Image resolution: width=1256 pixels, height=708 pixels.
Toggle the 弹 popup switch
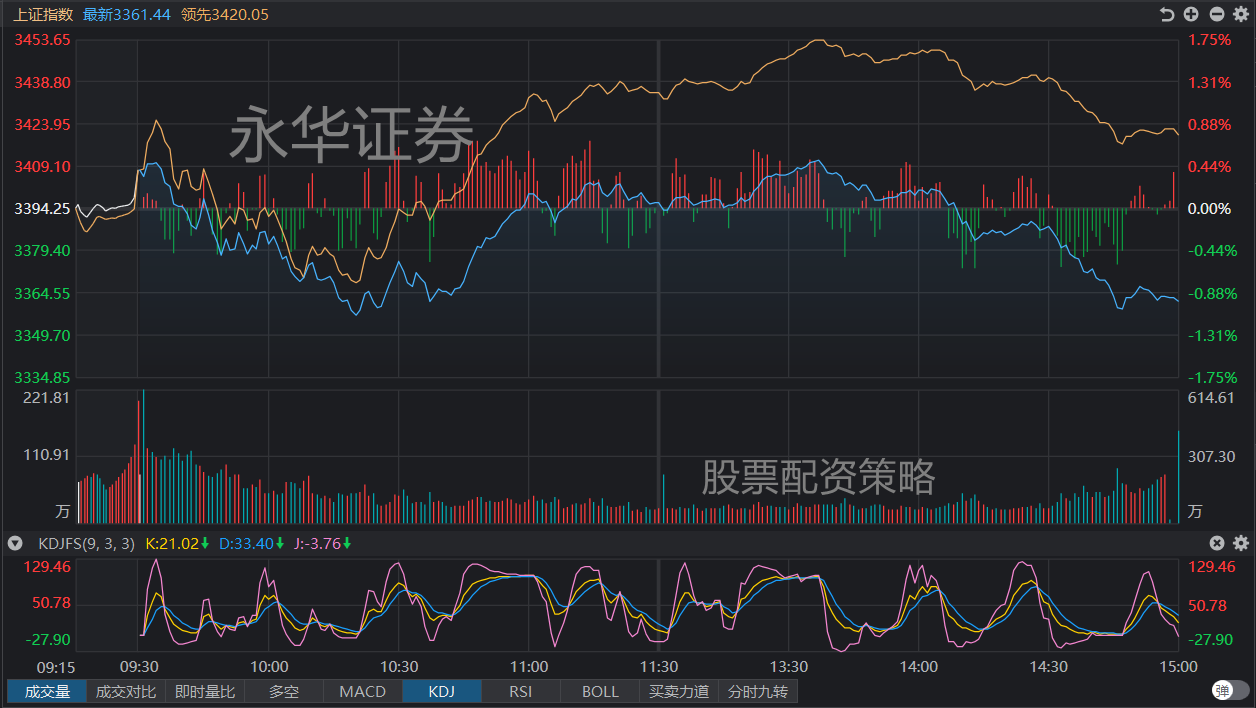click(x=1230, y=691)
